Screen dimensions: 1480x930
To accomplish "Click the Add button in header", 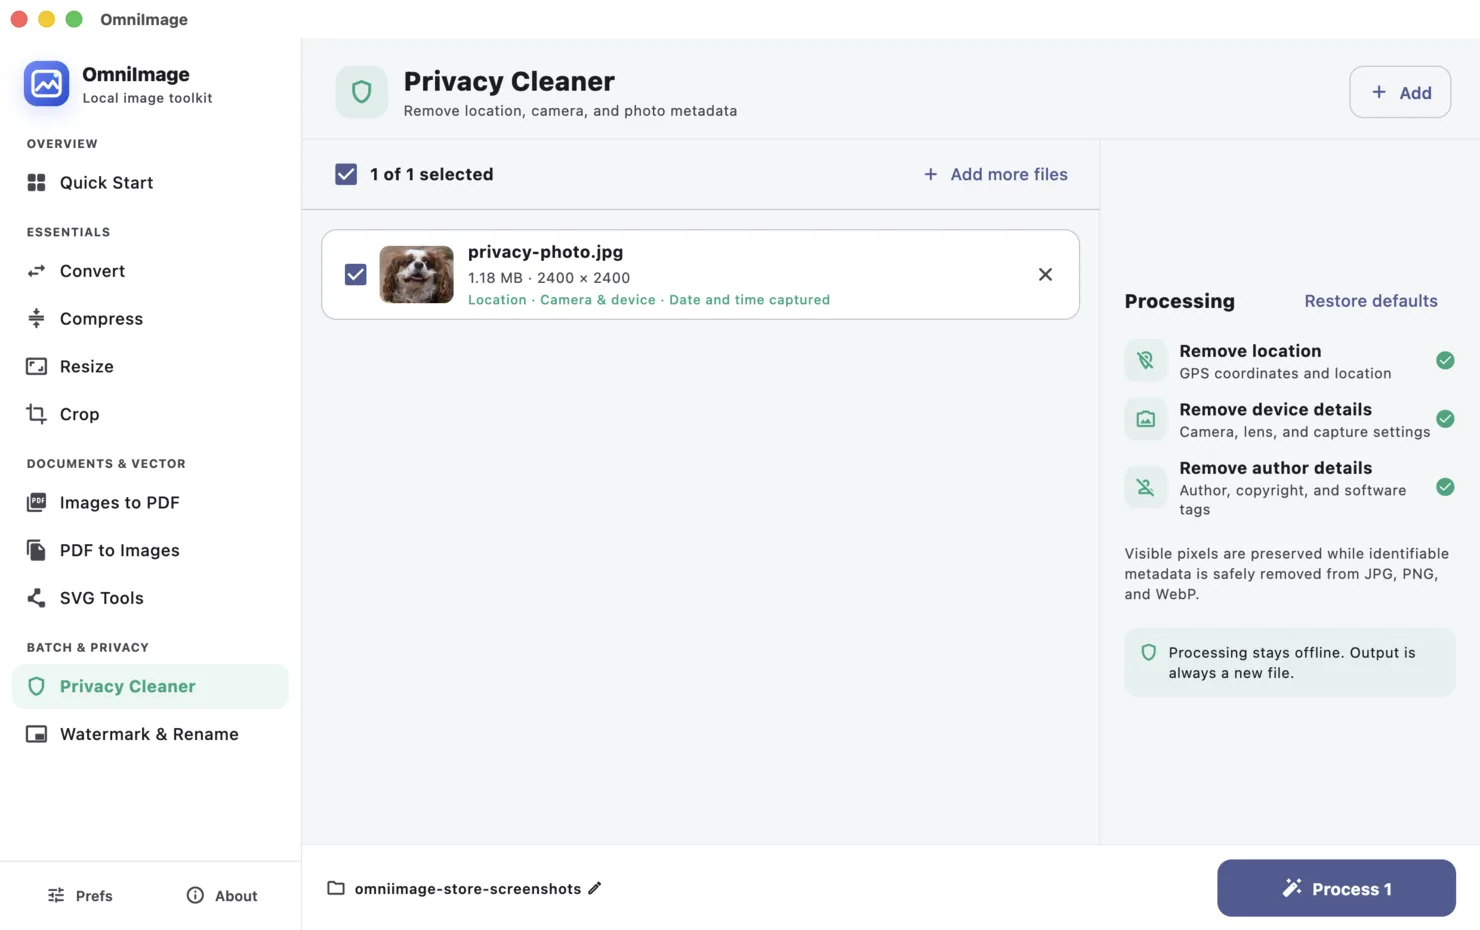I will [1400, 92].
